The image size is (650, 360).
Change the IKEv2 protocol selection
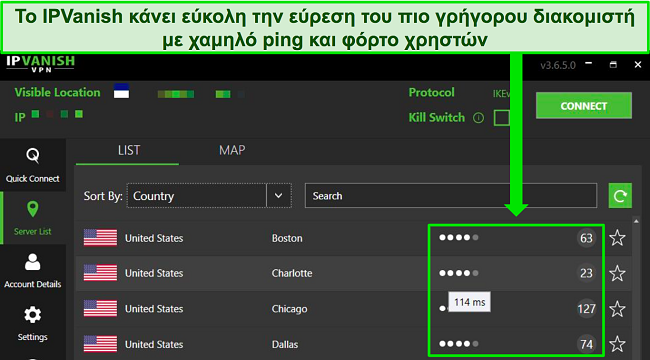502,94
